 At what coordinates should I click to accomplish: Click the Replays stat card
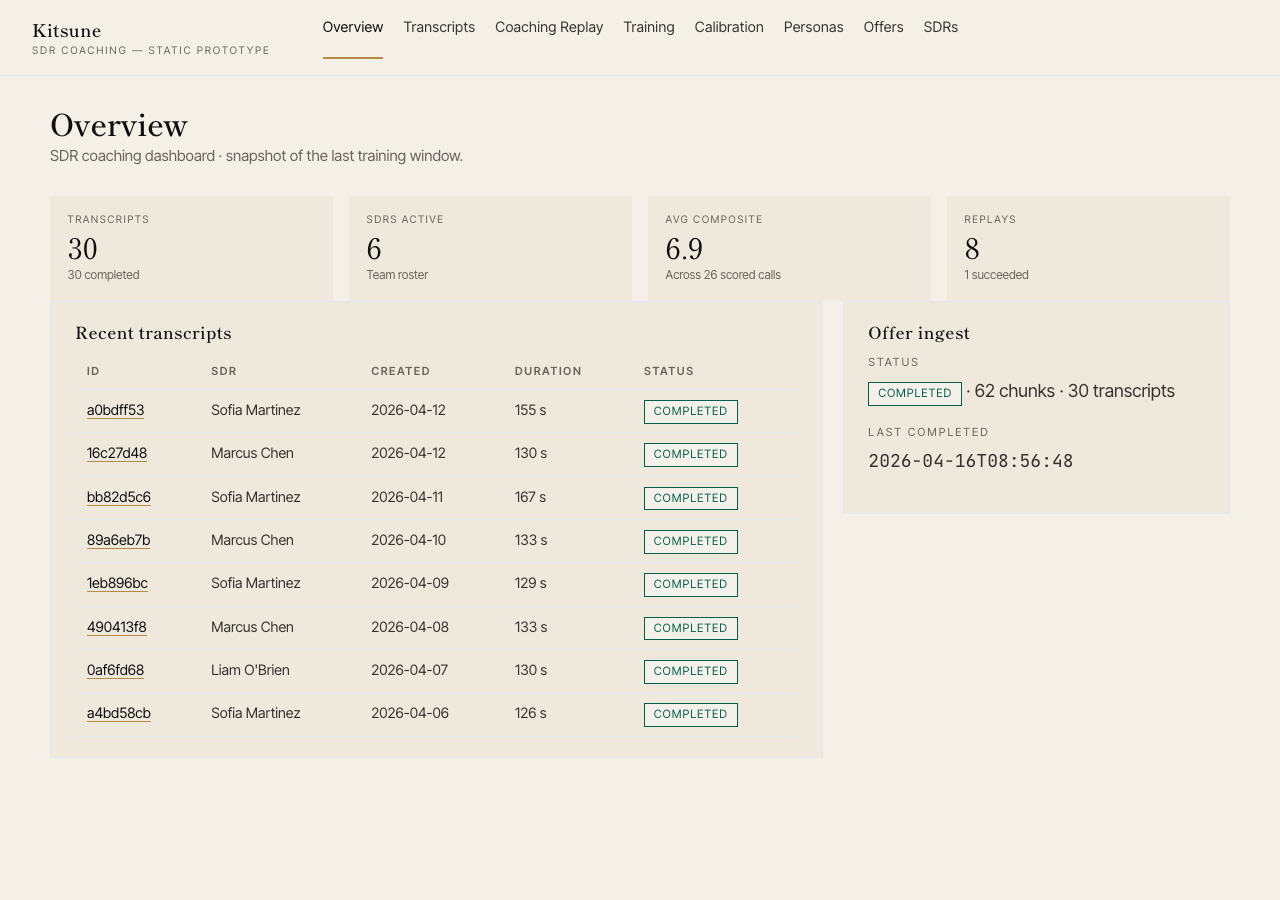(x=1088, y=248)
